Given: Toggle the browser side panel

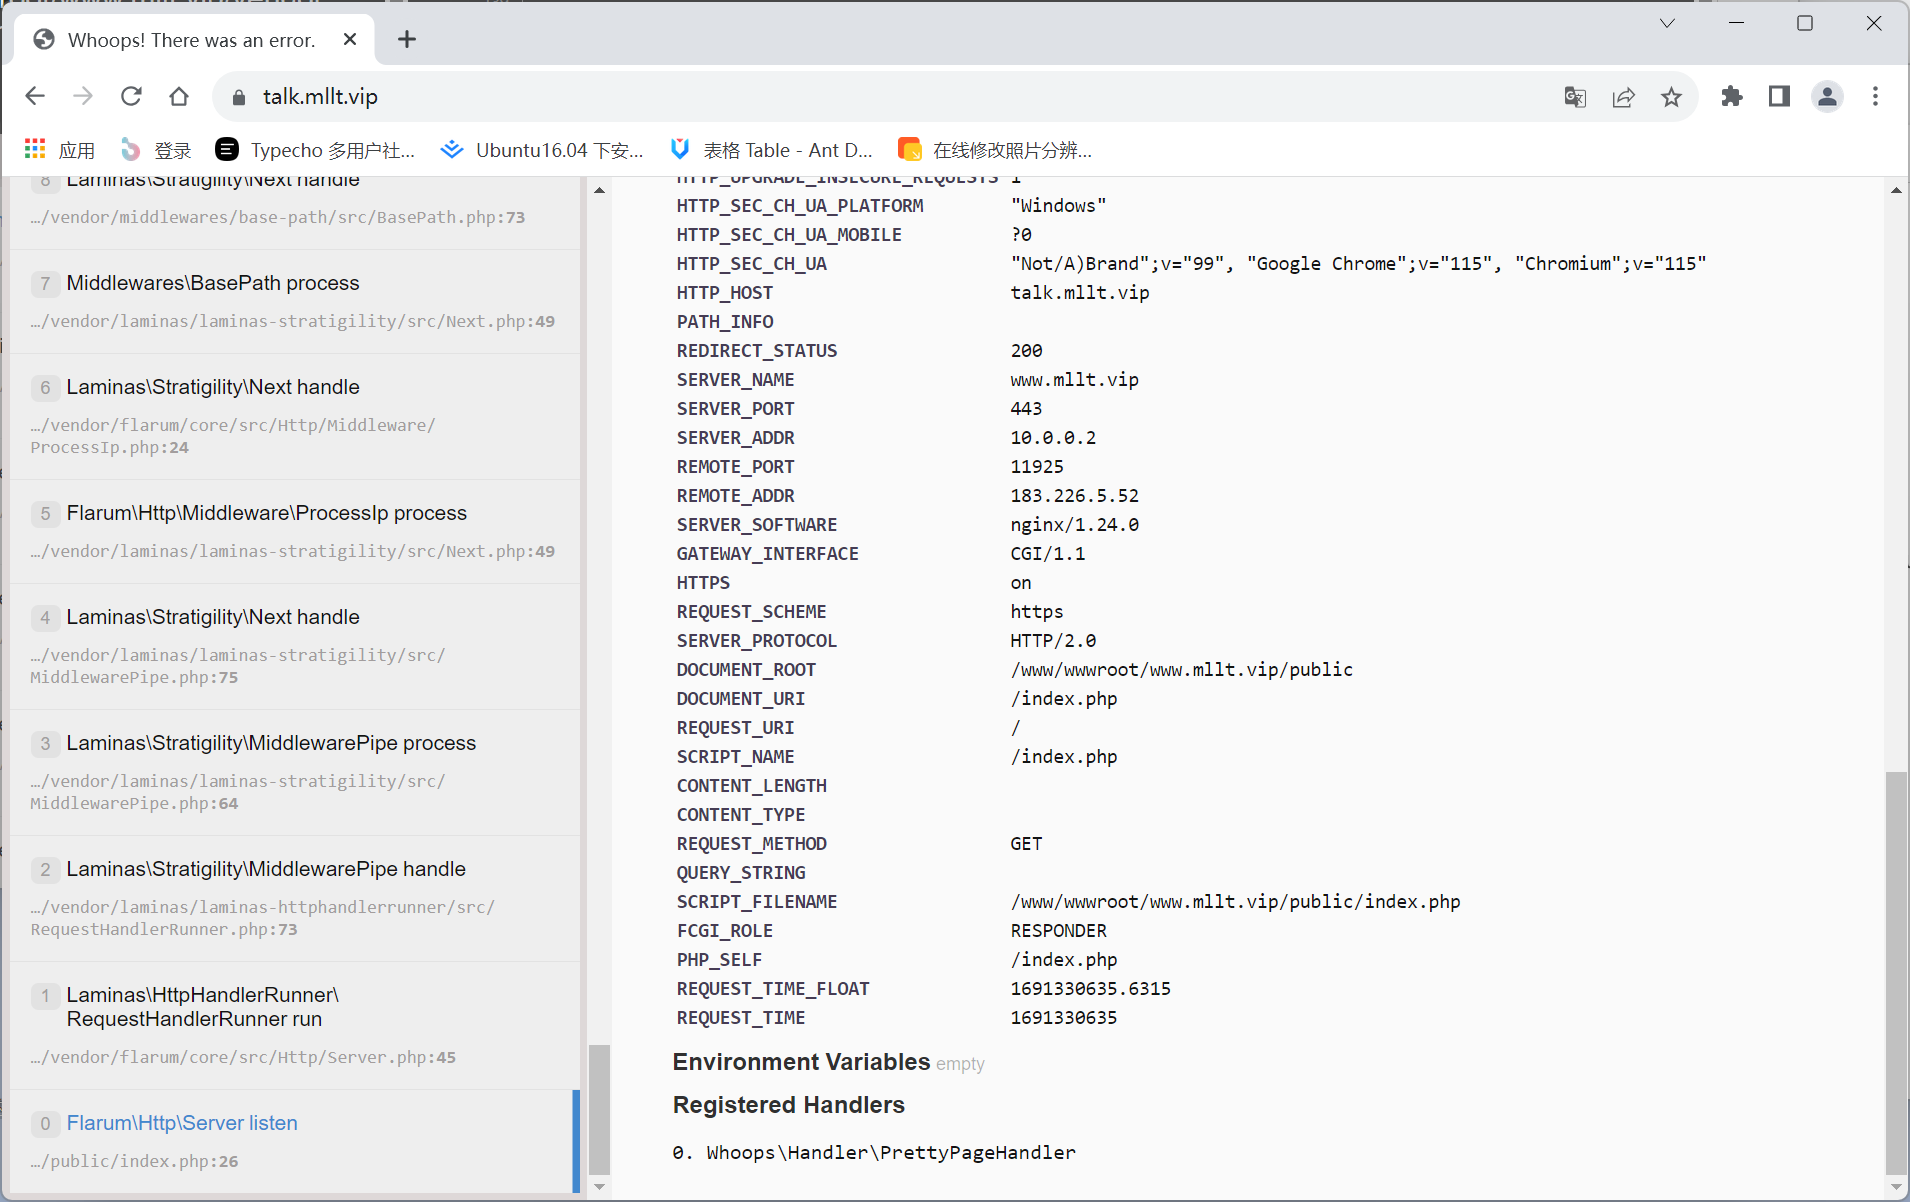Looking at the screenshot, I should pyautogui.click(x=1779, y=96).
